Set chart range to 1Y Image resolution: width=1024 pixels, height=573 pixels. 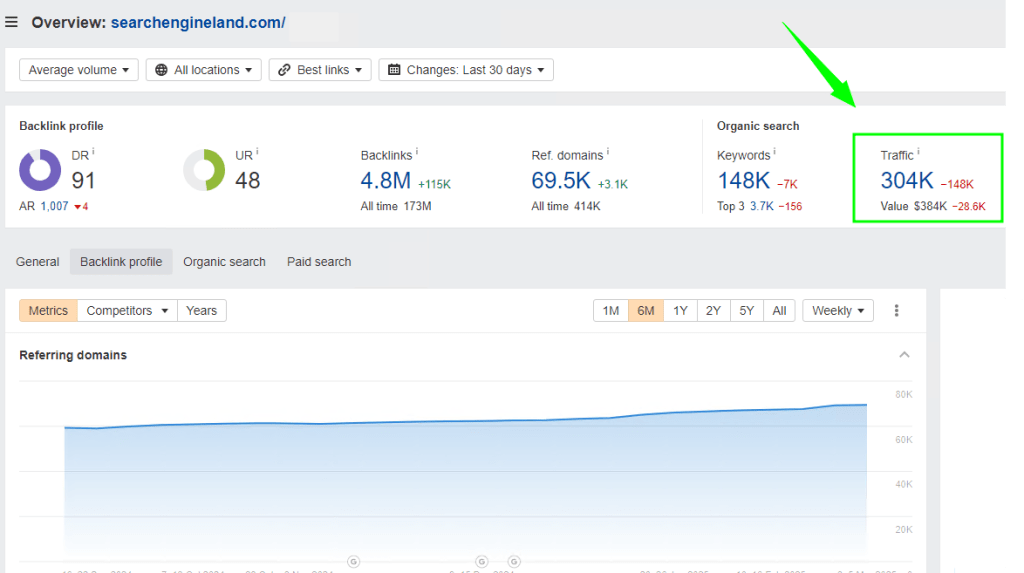[x=680, y=311]
